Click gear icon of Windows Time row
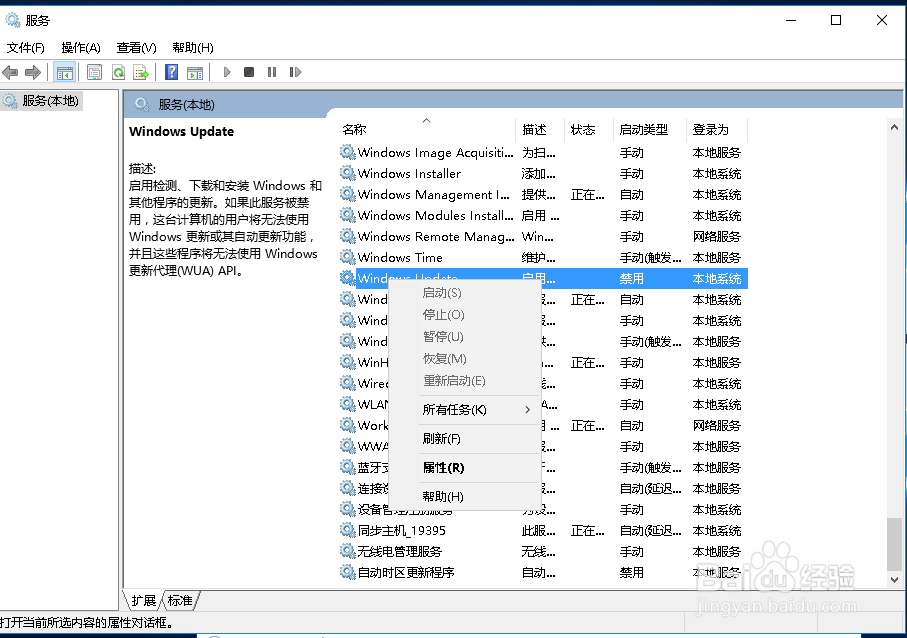This screenshot has height=638, width=907. (x=347, y=257)
